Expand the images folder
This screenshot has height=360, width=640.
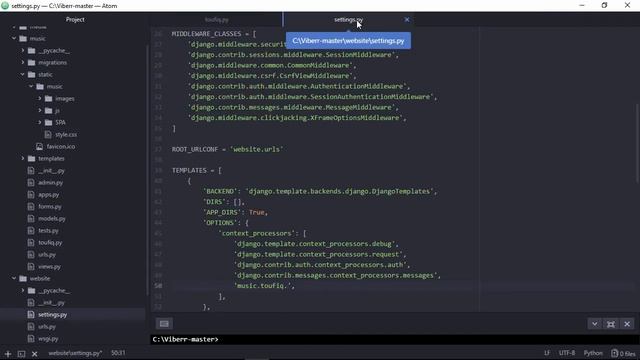pyautogui.click(x=40, y=98)
